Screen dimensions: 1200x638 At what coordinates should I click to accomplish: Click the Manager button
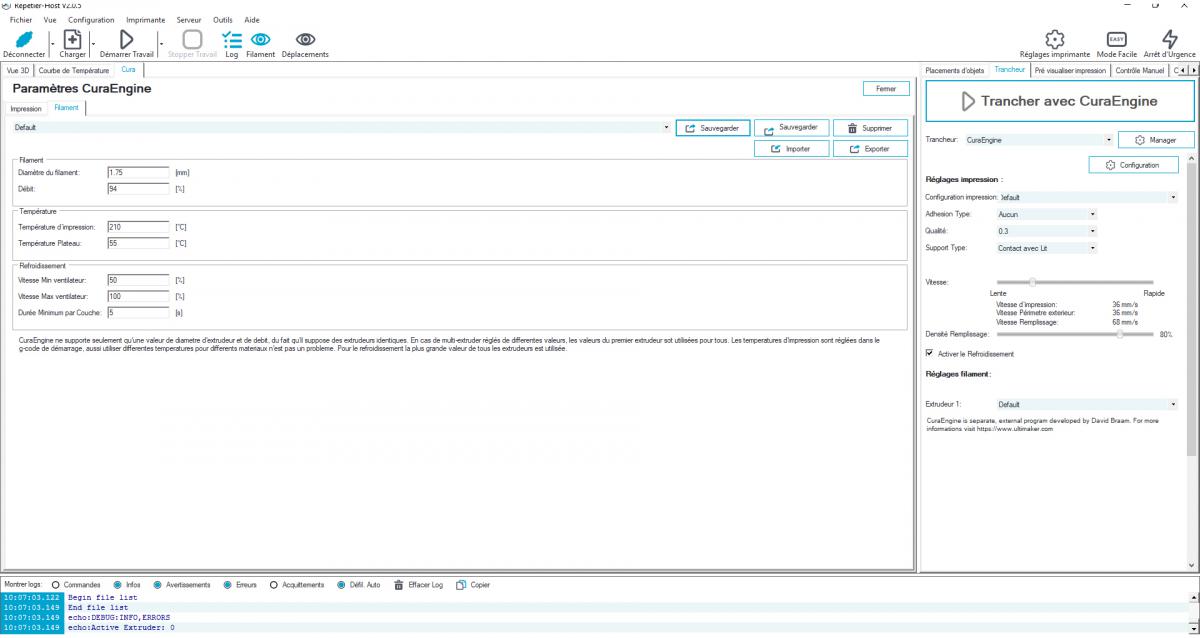point(1156,140)
